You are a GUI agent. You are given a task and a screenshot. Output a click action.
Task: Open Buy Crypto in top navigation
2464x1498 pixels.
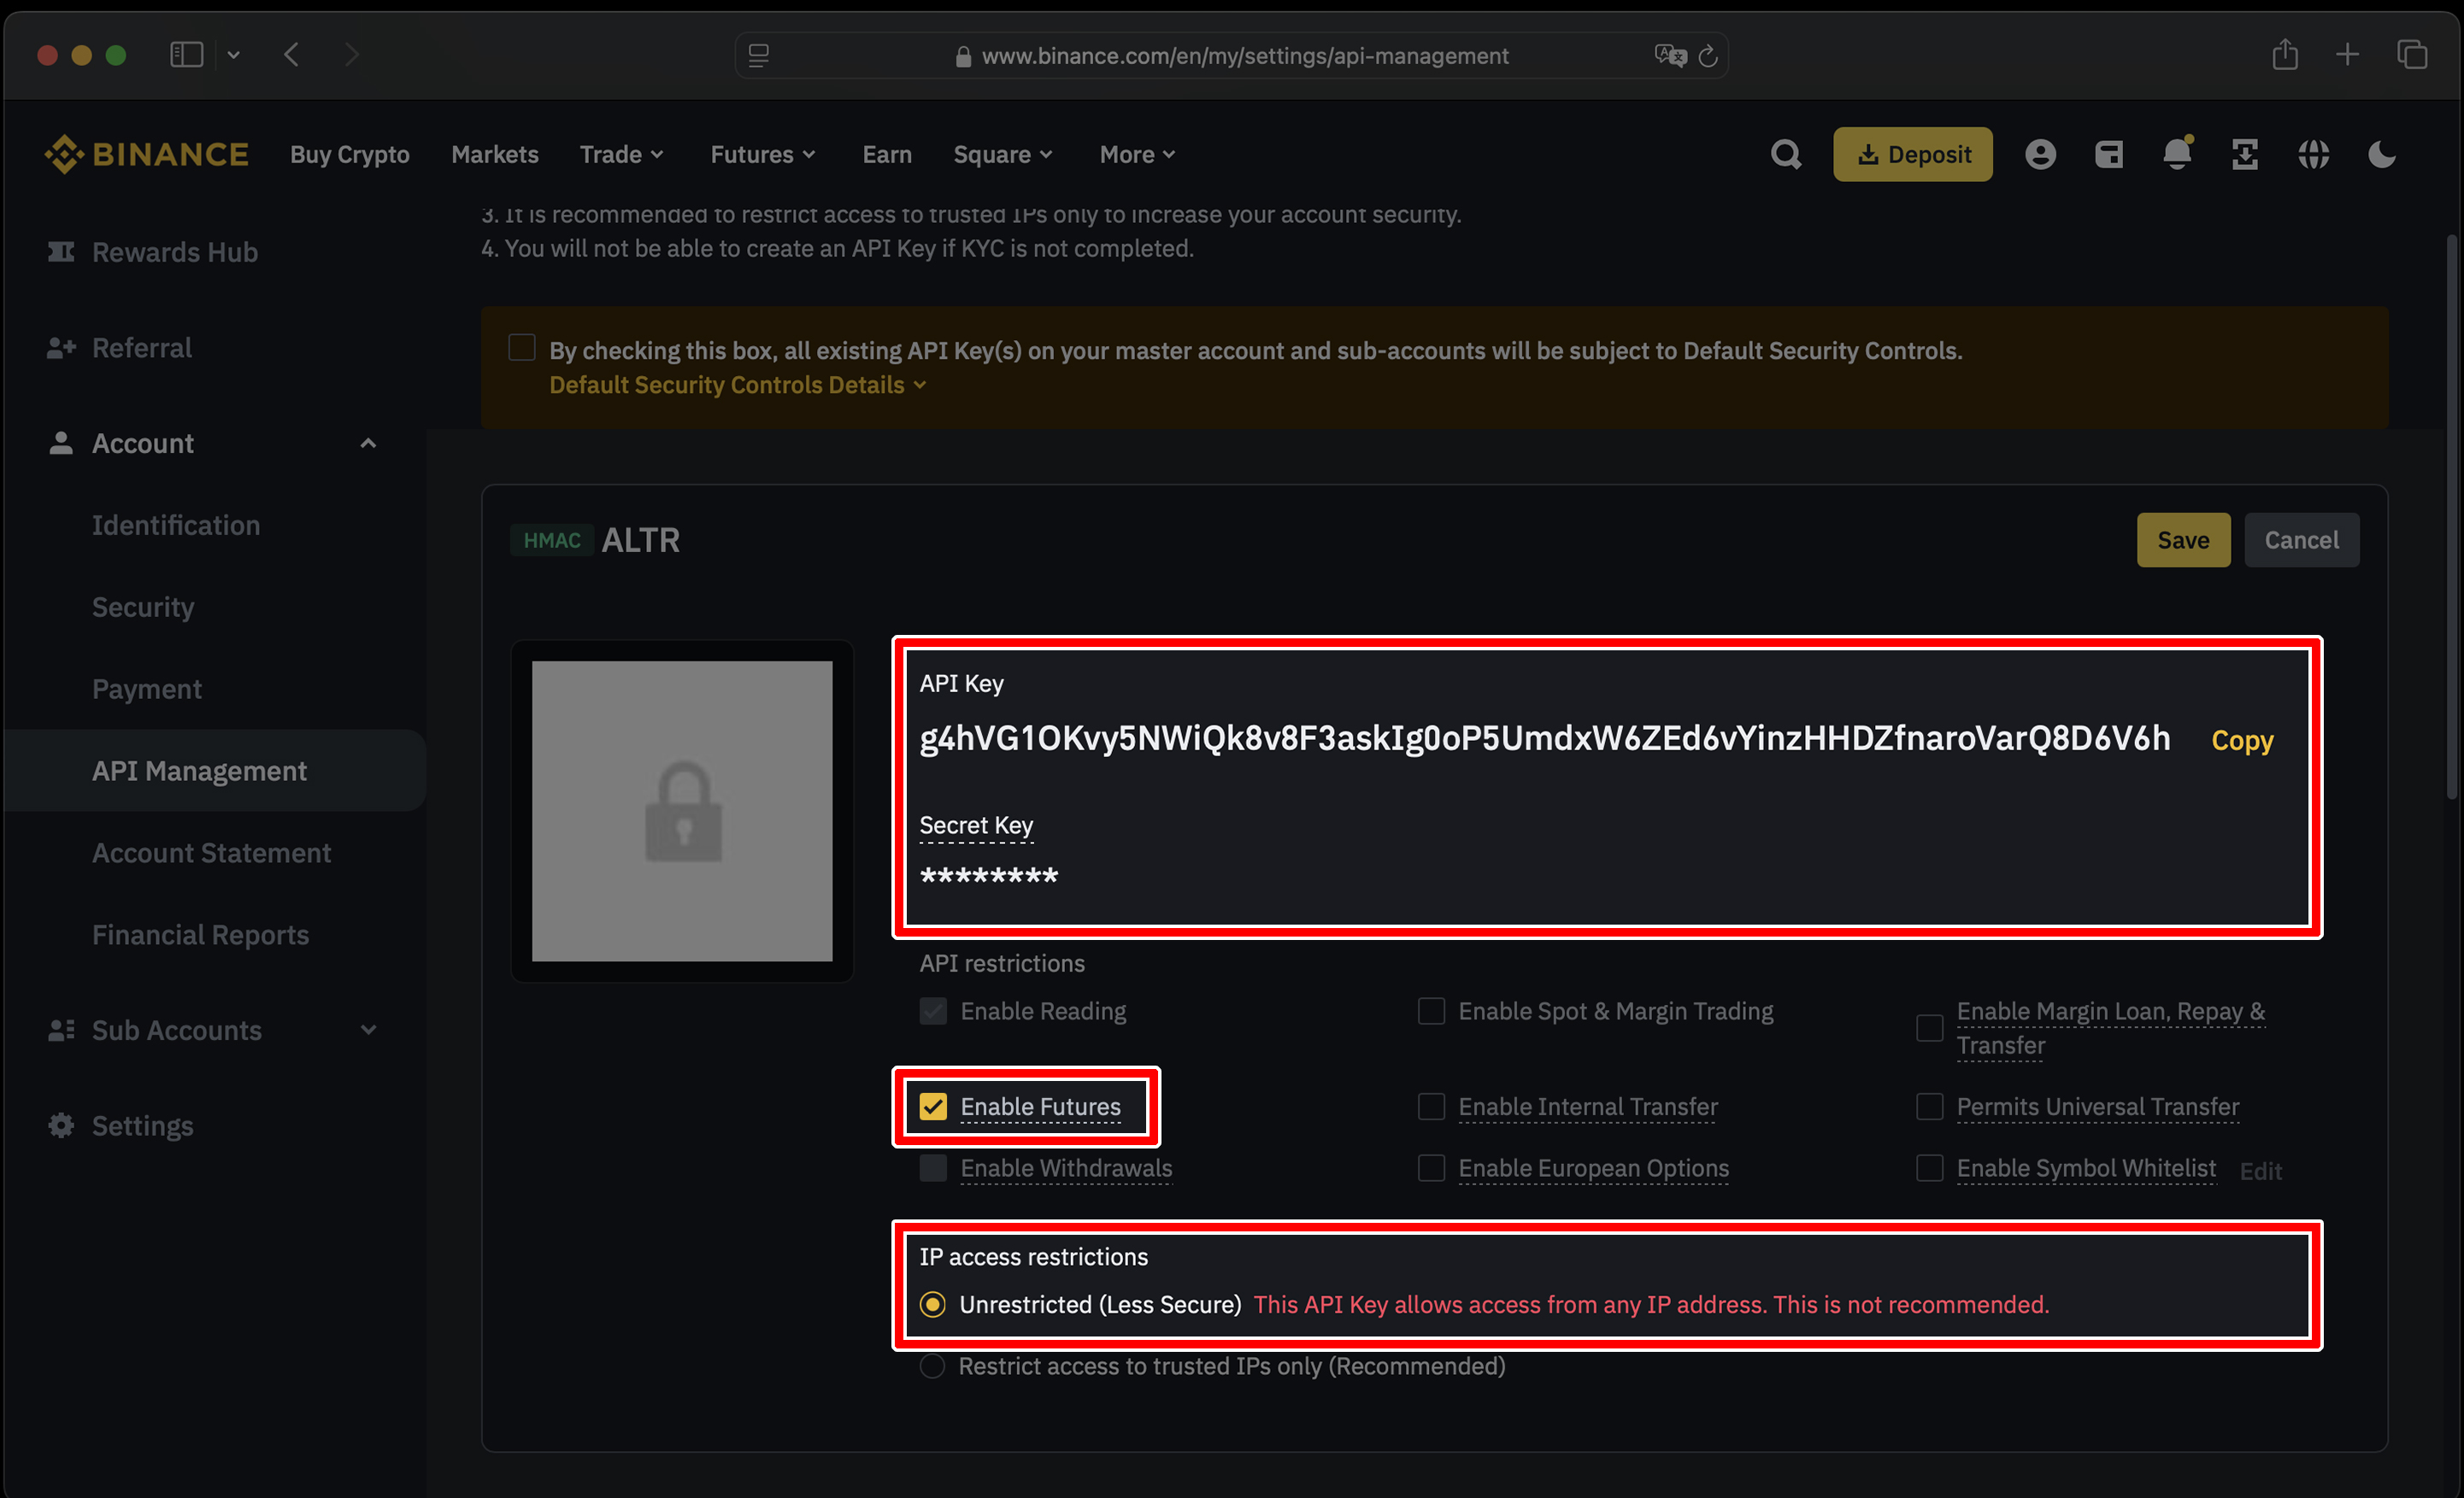click(x=350, y=154)
